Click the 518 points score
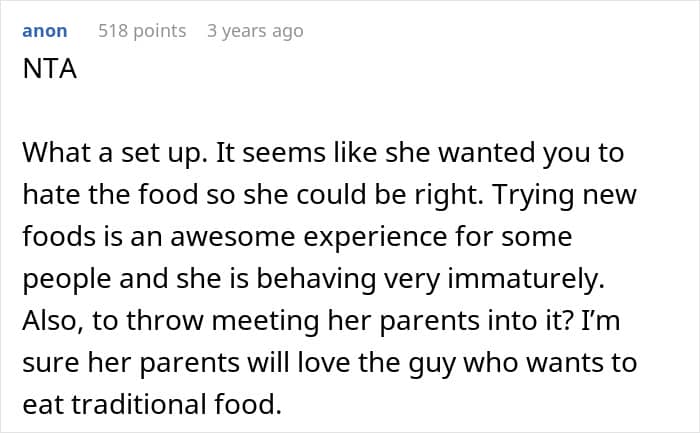The width and height of the screenshot is (700, 433). 142,31
